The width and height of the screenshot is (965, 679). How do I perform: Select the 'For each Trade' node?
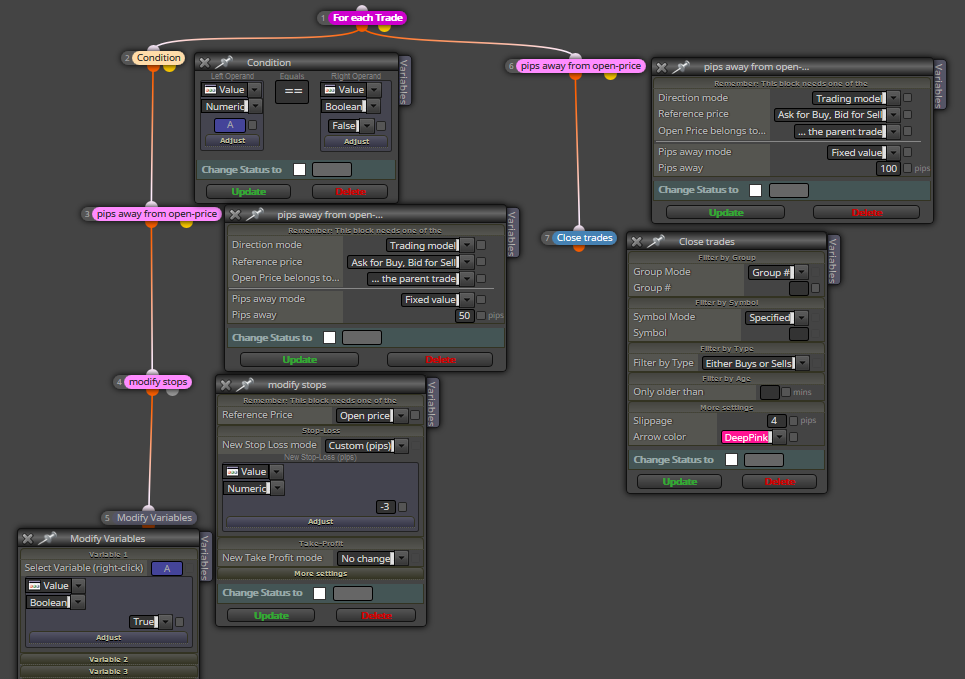(367, 18)
